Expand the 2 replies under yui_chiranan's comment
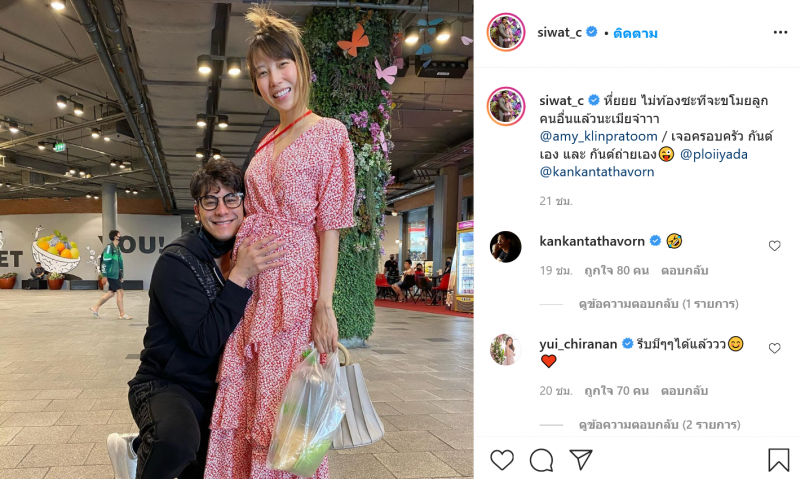 659,424
